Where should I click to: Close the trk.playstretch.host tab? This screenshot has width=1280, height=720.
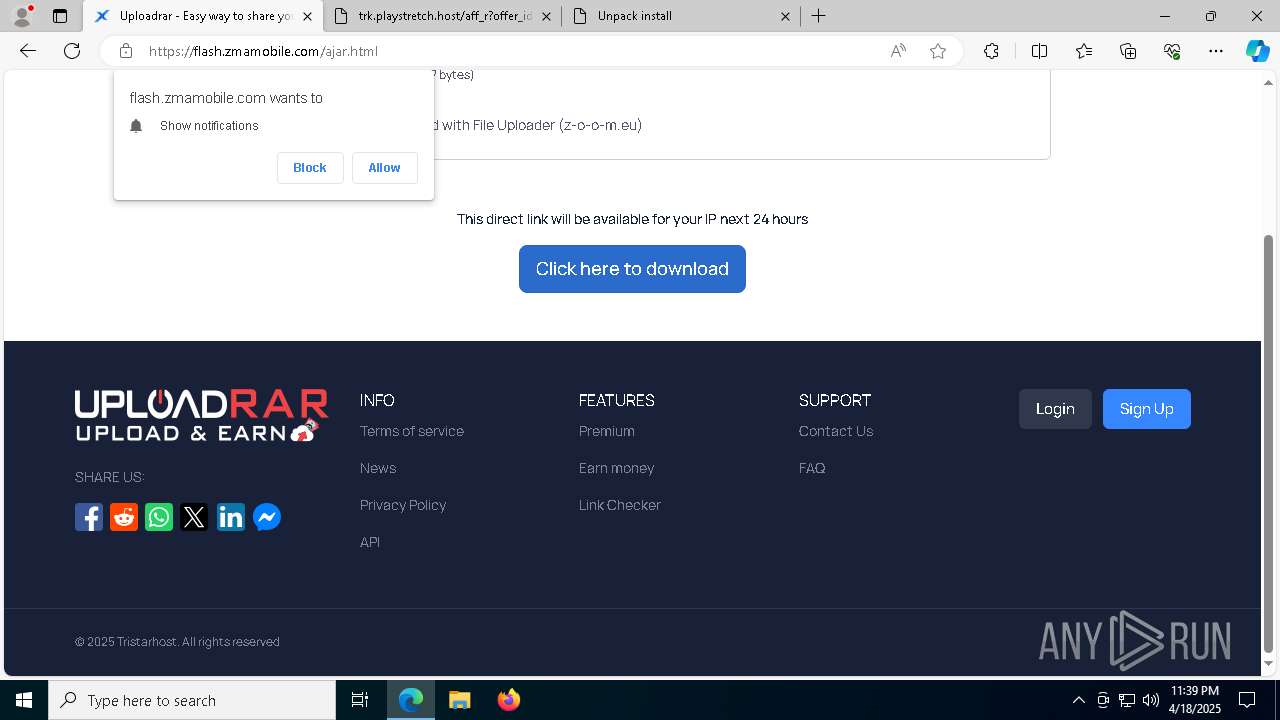[x=547, y=16]
